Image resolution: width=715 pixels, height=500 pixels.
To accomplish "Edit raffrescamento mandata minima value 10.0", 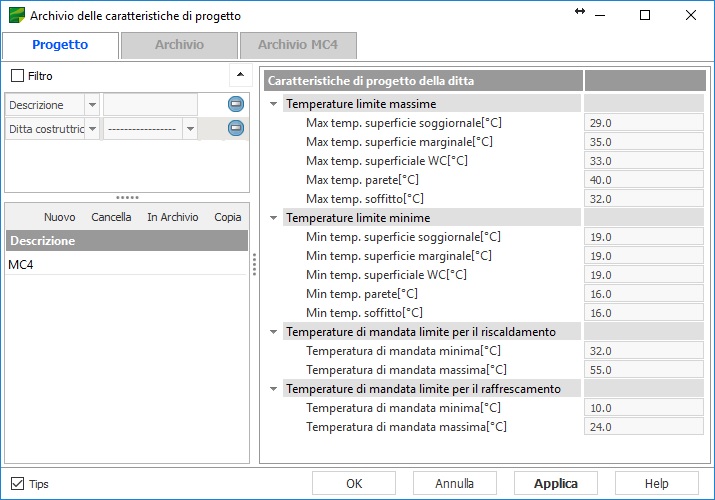I will [643, 408].
